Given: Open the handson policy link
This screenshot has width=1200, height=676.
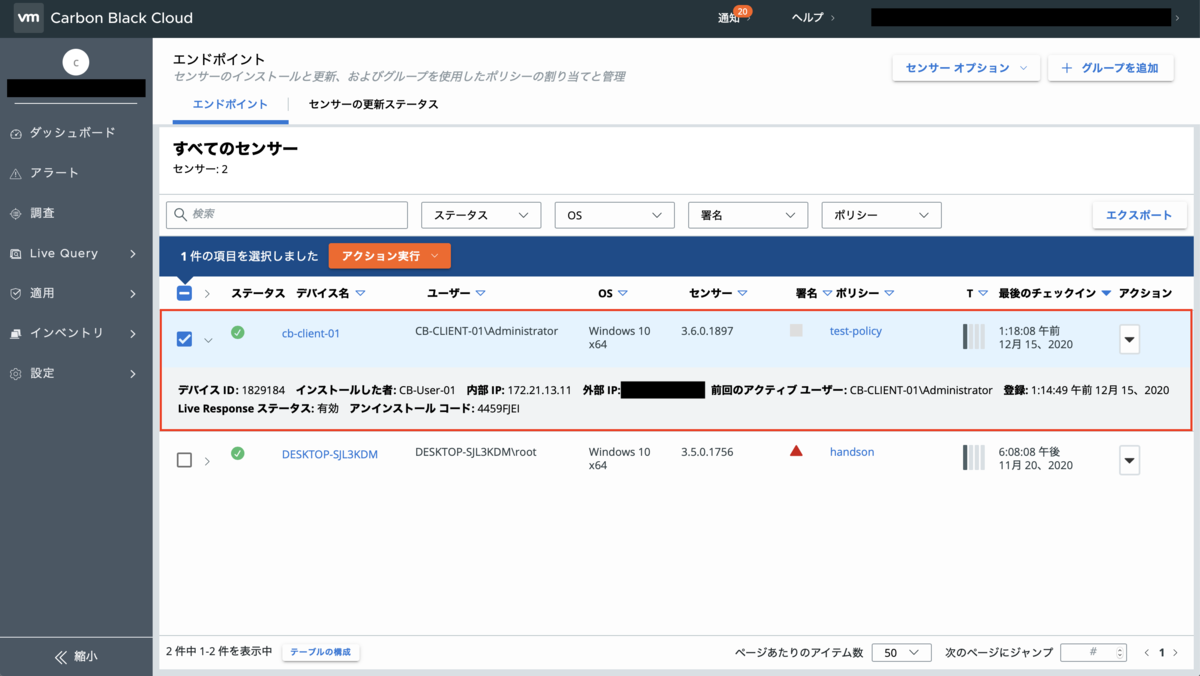Looking at the screenshot, I should click(852, 452).
